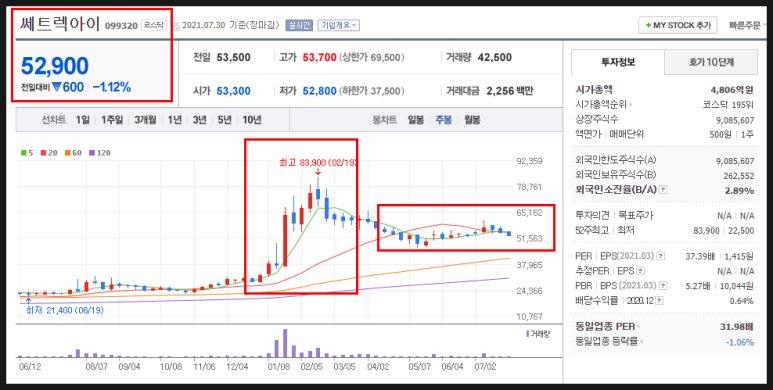Click the 37.39배 PER value

click(700, 256)
